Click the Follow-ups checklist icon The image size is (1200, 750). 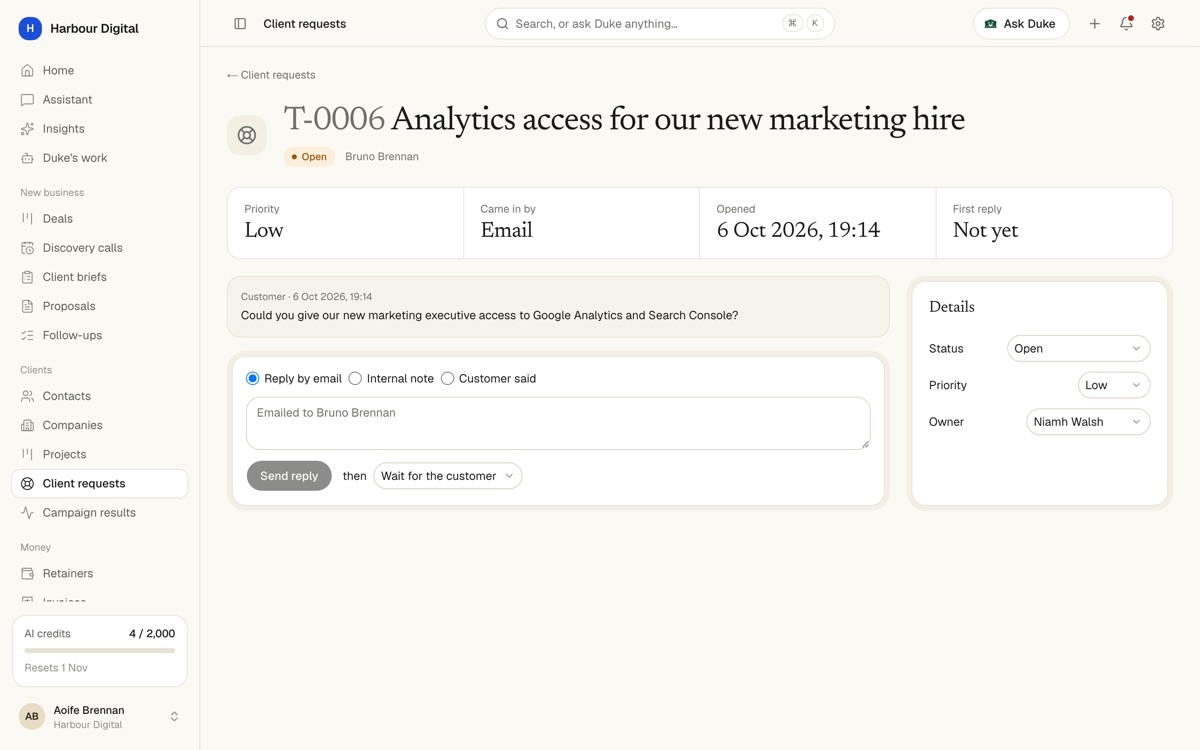click(x=27, y=335)
